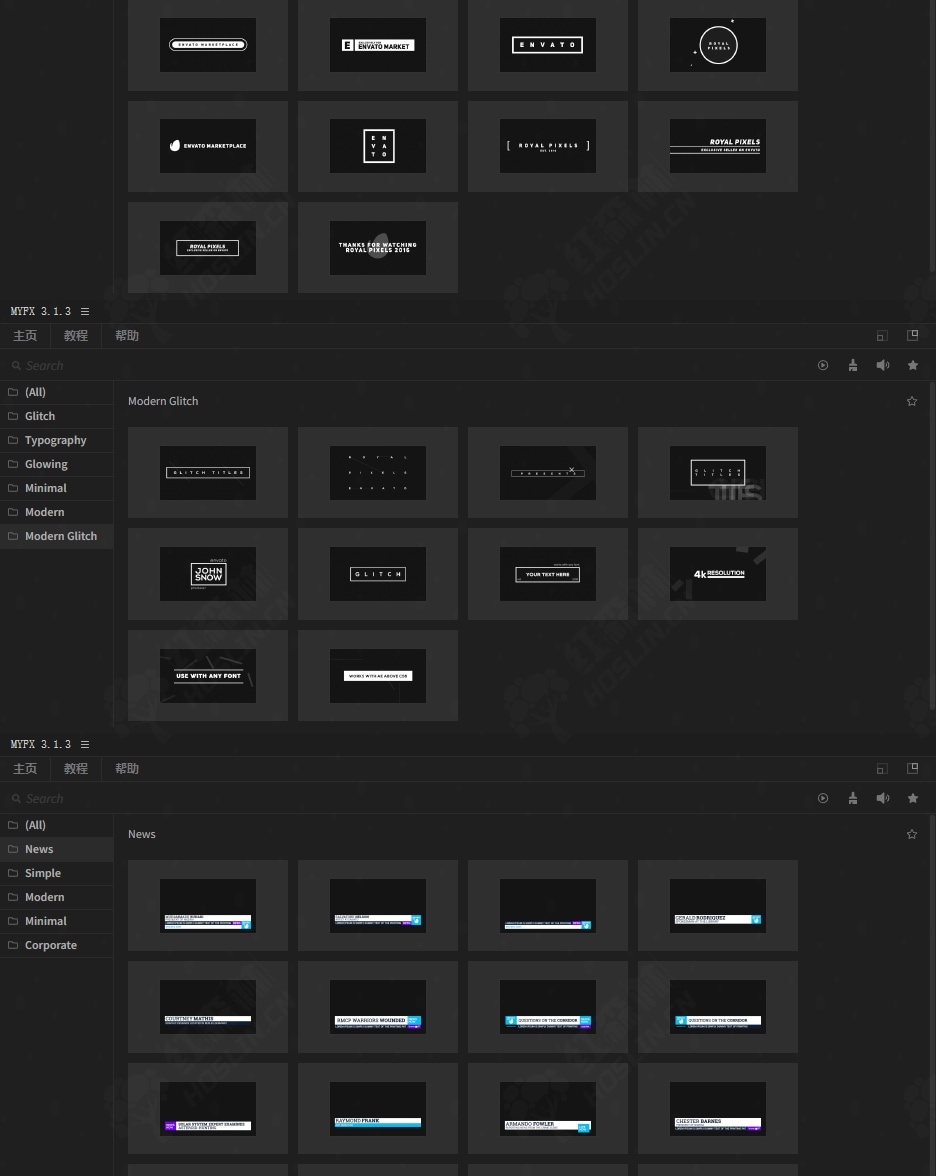Open 帮助 tab above the Modern Glitch list

coord(127,335)
